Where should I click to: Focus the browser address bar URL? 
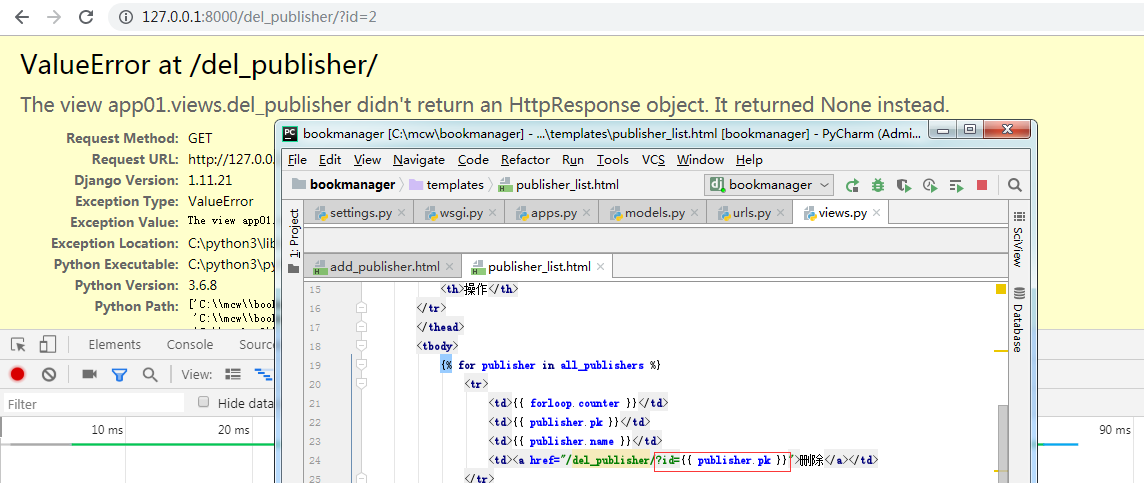click(x=260, y=16)
